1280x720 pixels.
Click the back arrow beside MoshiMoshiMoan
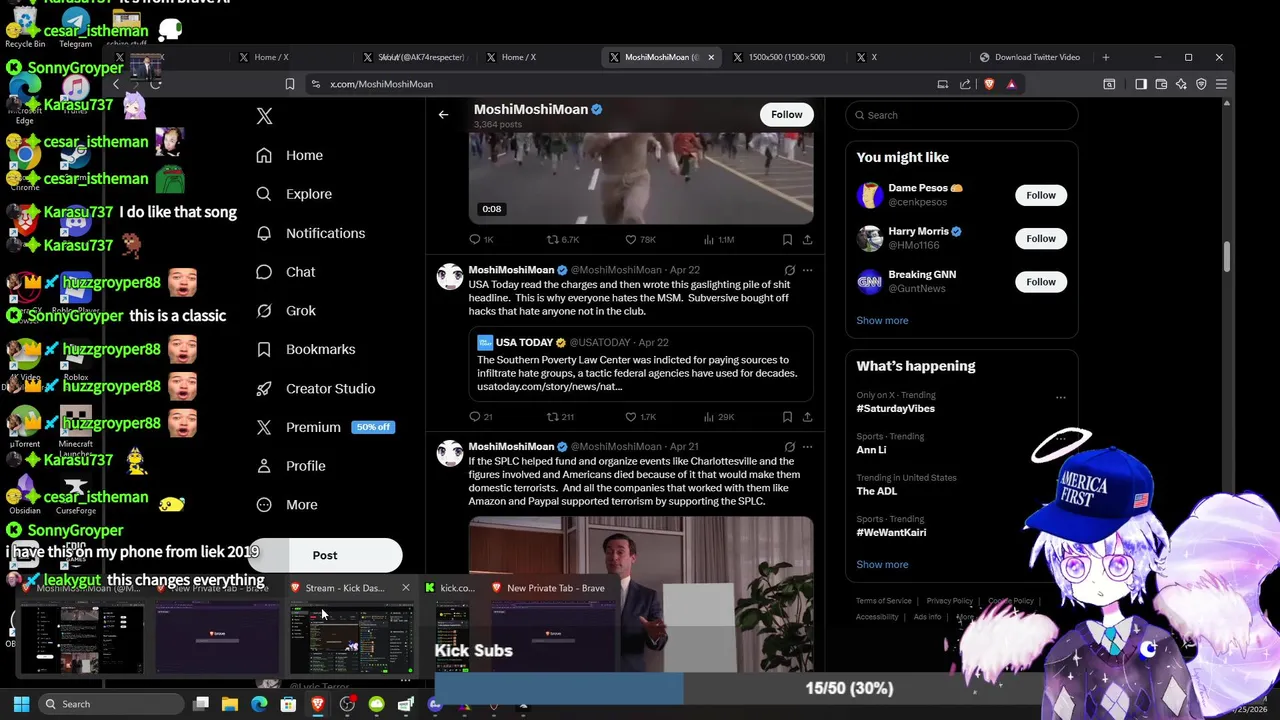[x=443, y=114]
